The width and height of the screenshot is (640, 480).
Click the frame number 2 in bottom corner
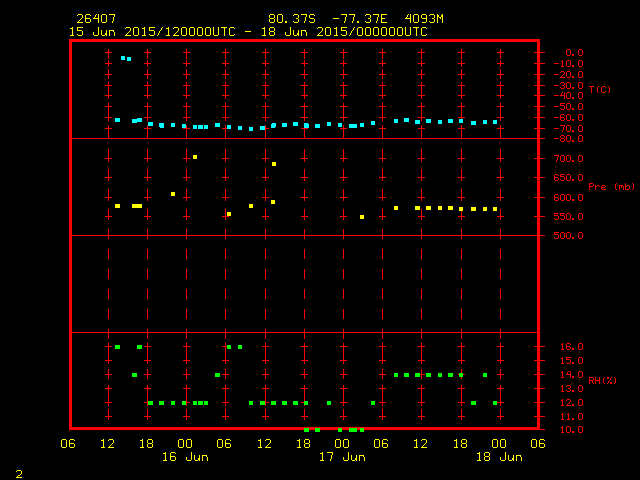click(18, 473)
